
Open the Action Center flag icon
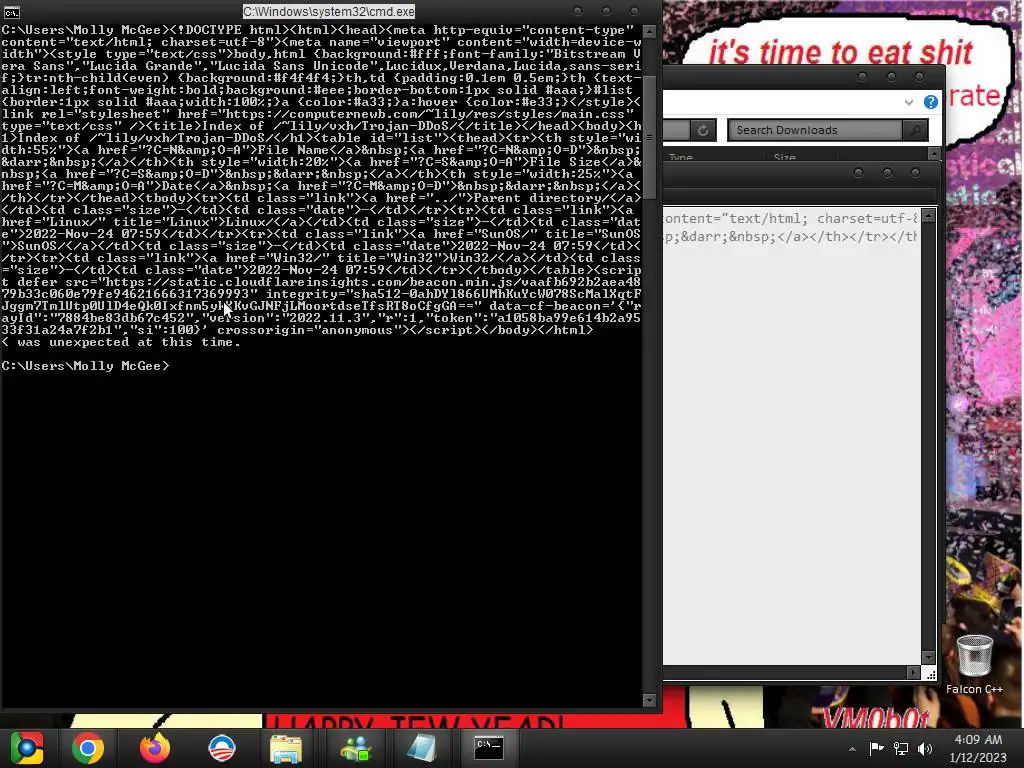pos(876,748)
